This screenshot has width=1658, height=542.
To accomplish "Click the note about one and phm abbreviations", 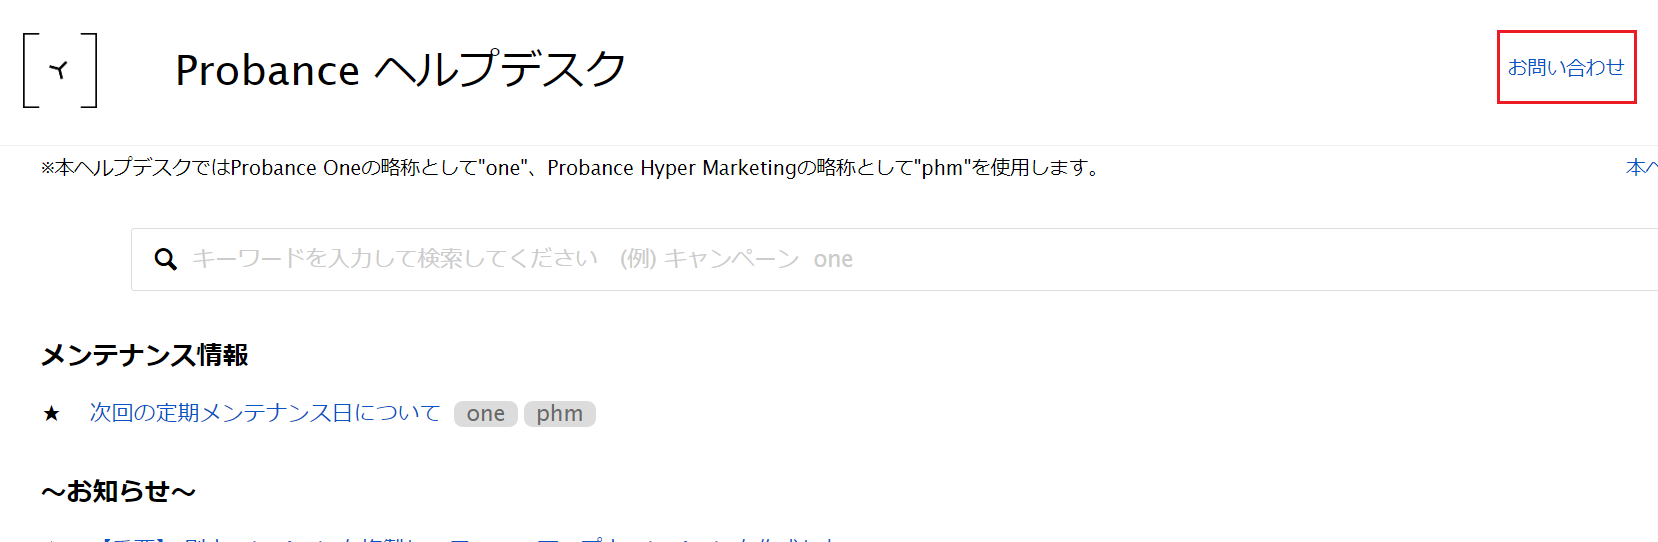I will tap(571, 168).
